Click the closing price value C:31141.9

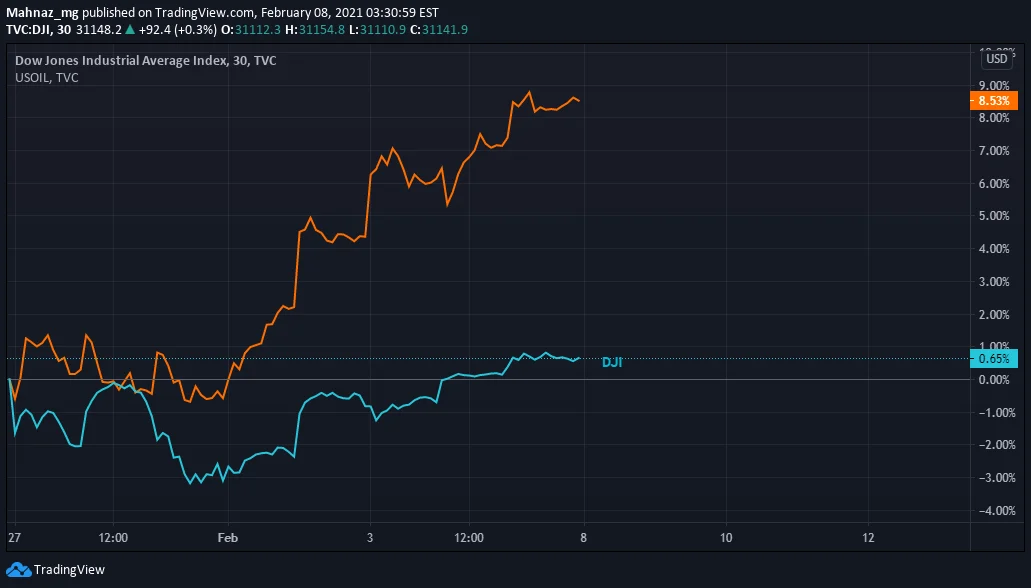439,30
